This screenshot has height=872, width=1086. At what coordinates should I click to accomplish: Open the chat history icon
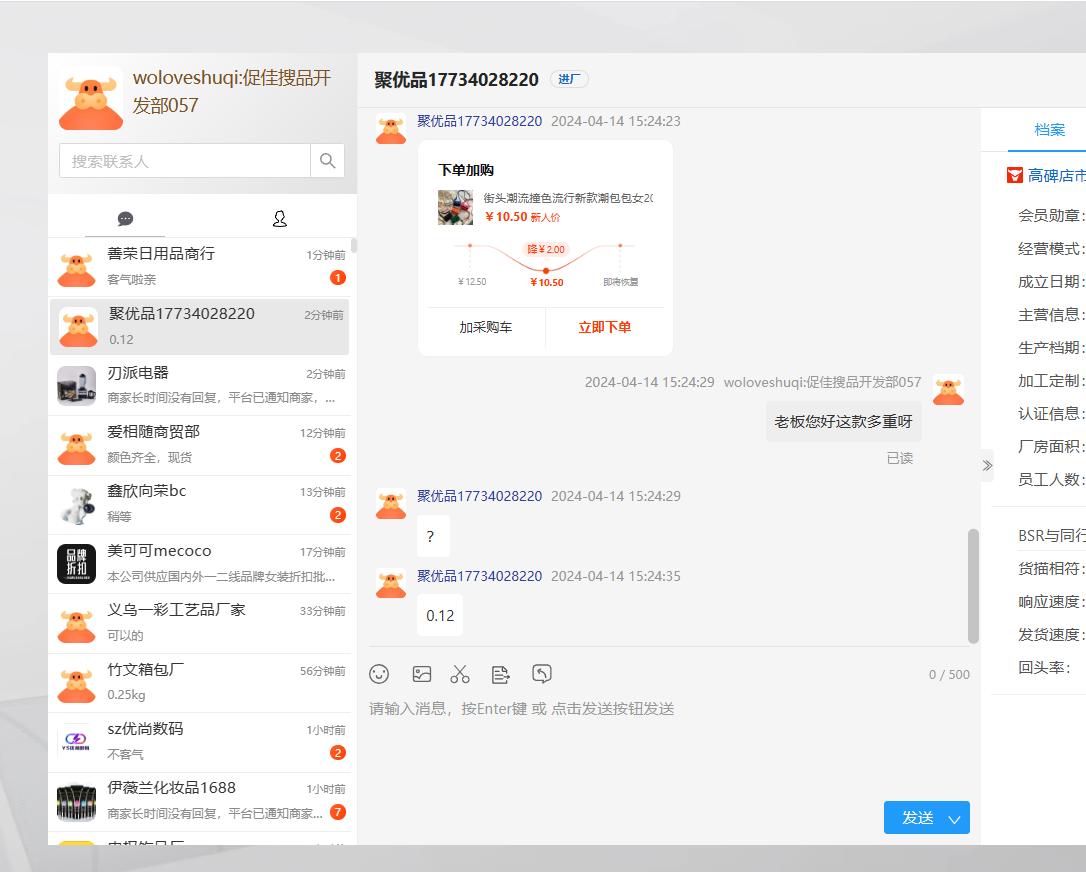coord(542,674)
